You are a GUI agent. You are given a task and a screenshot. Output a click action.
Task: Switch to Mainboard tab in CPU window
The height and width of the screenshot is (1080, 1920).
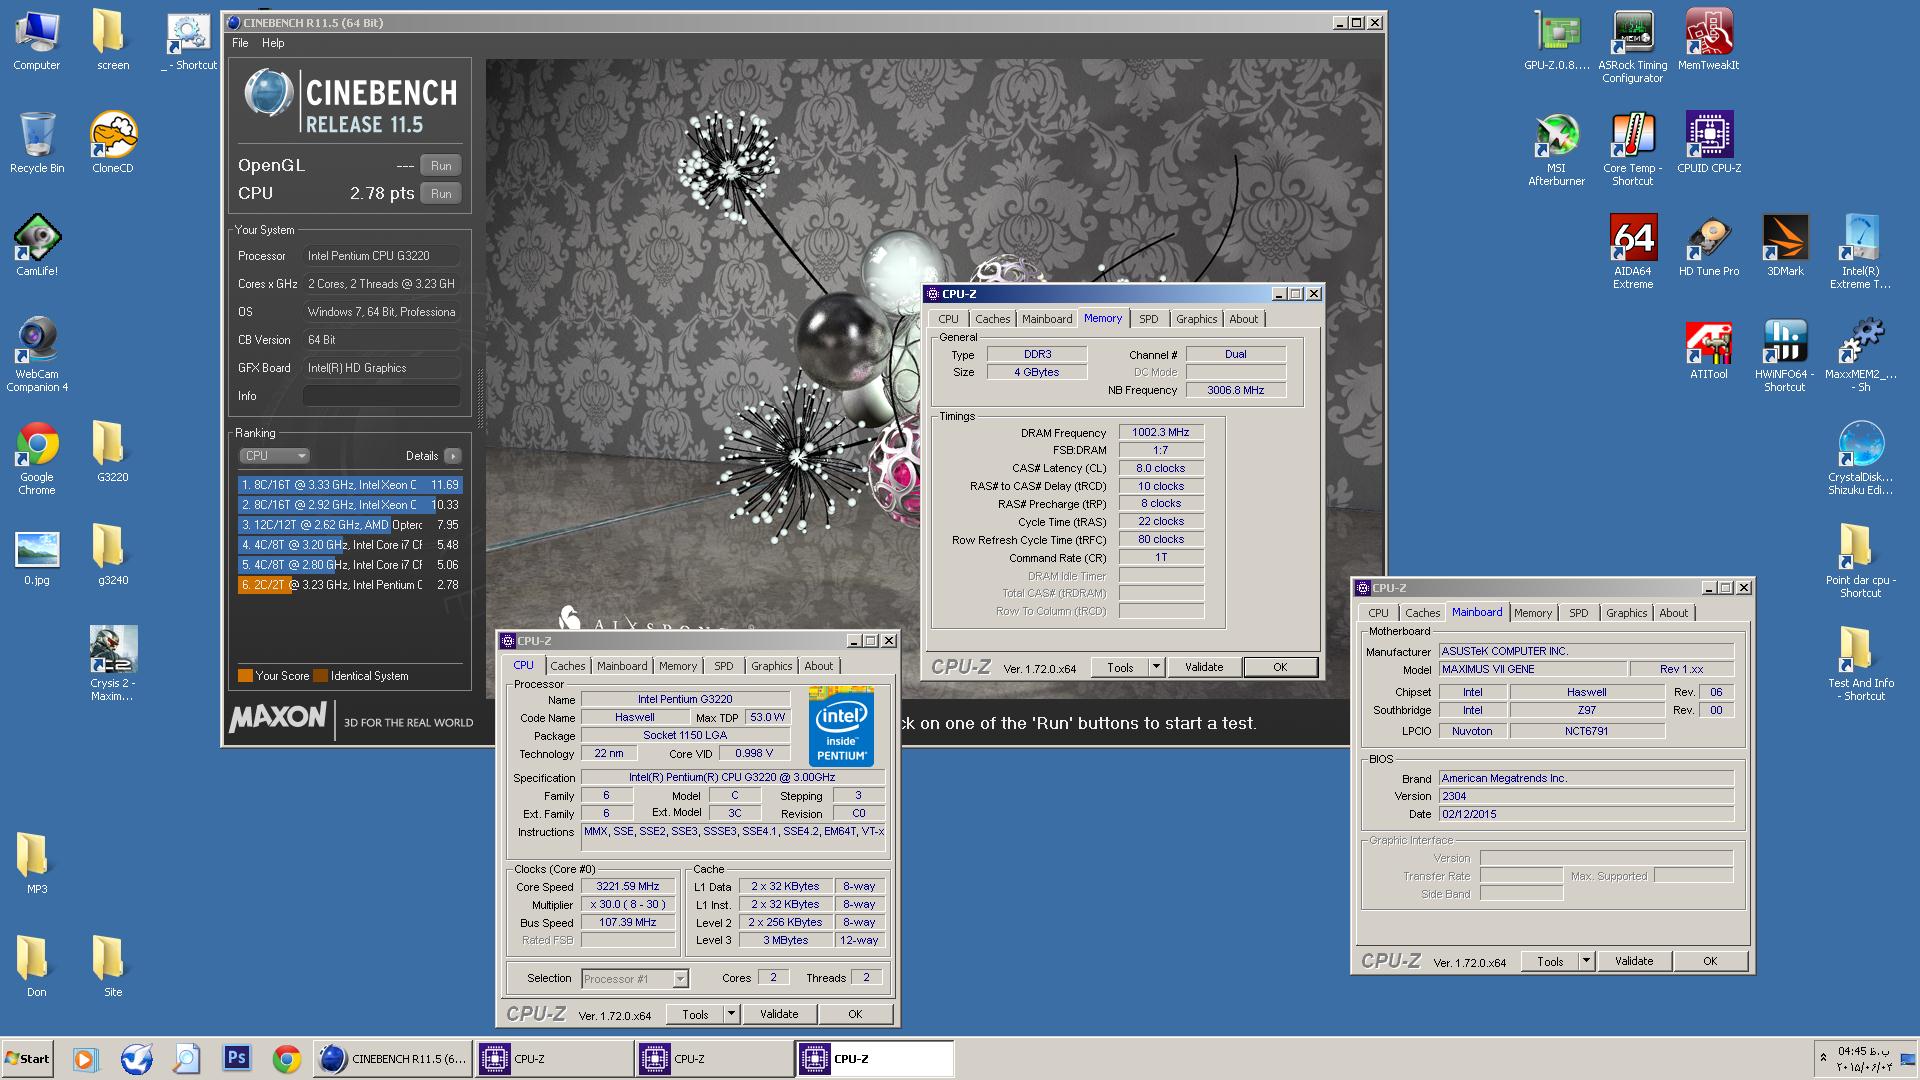[x=622, y=666]
